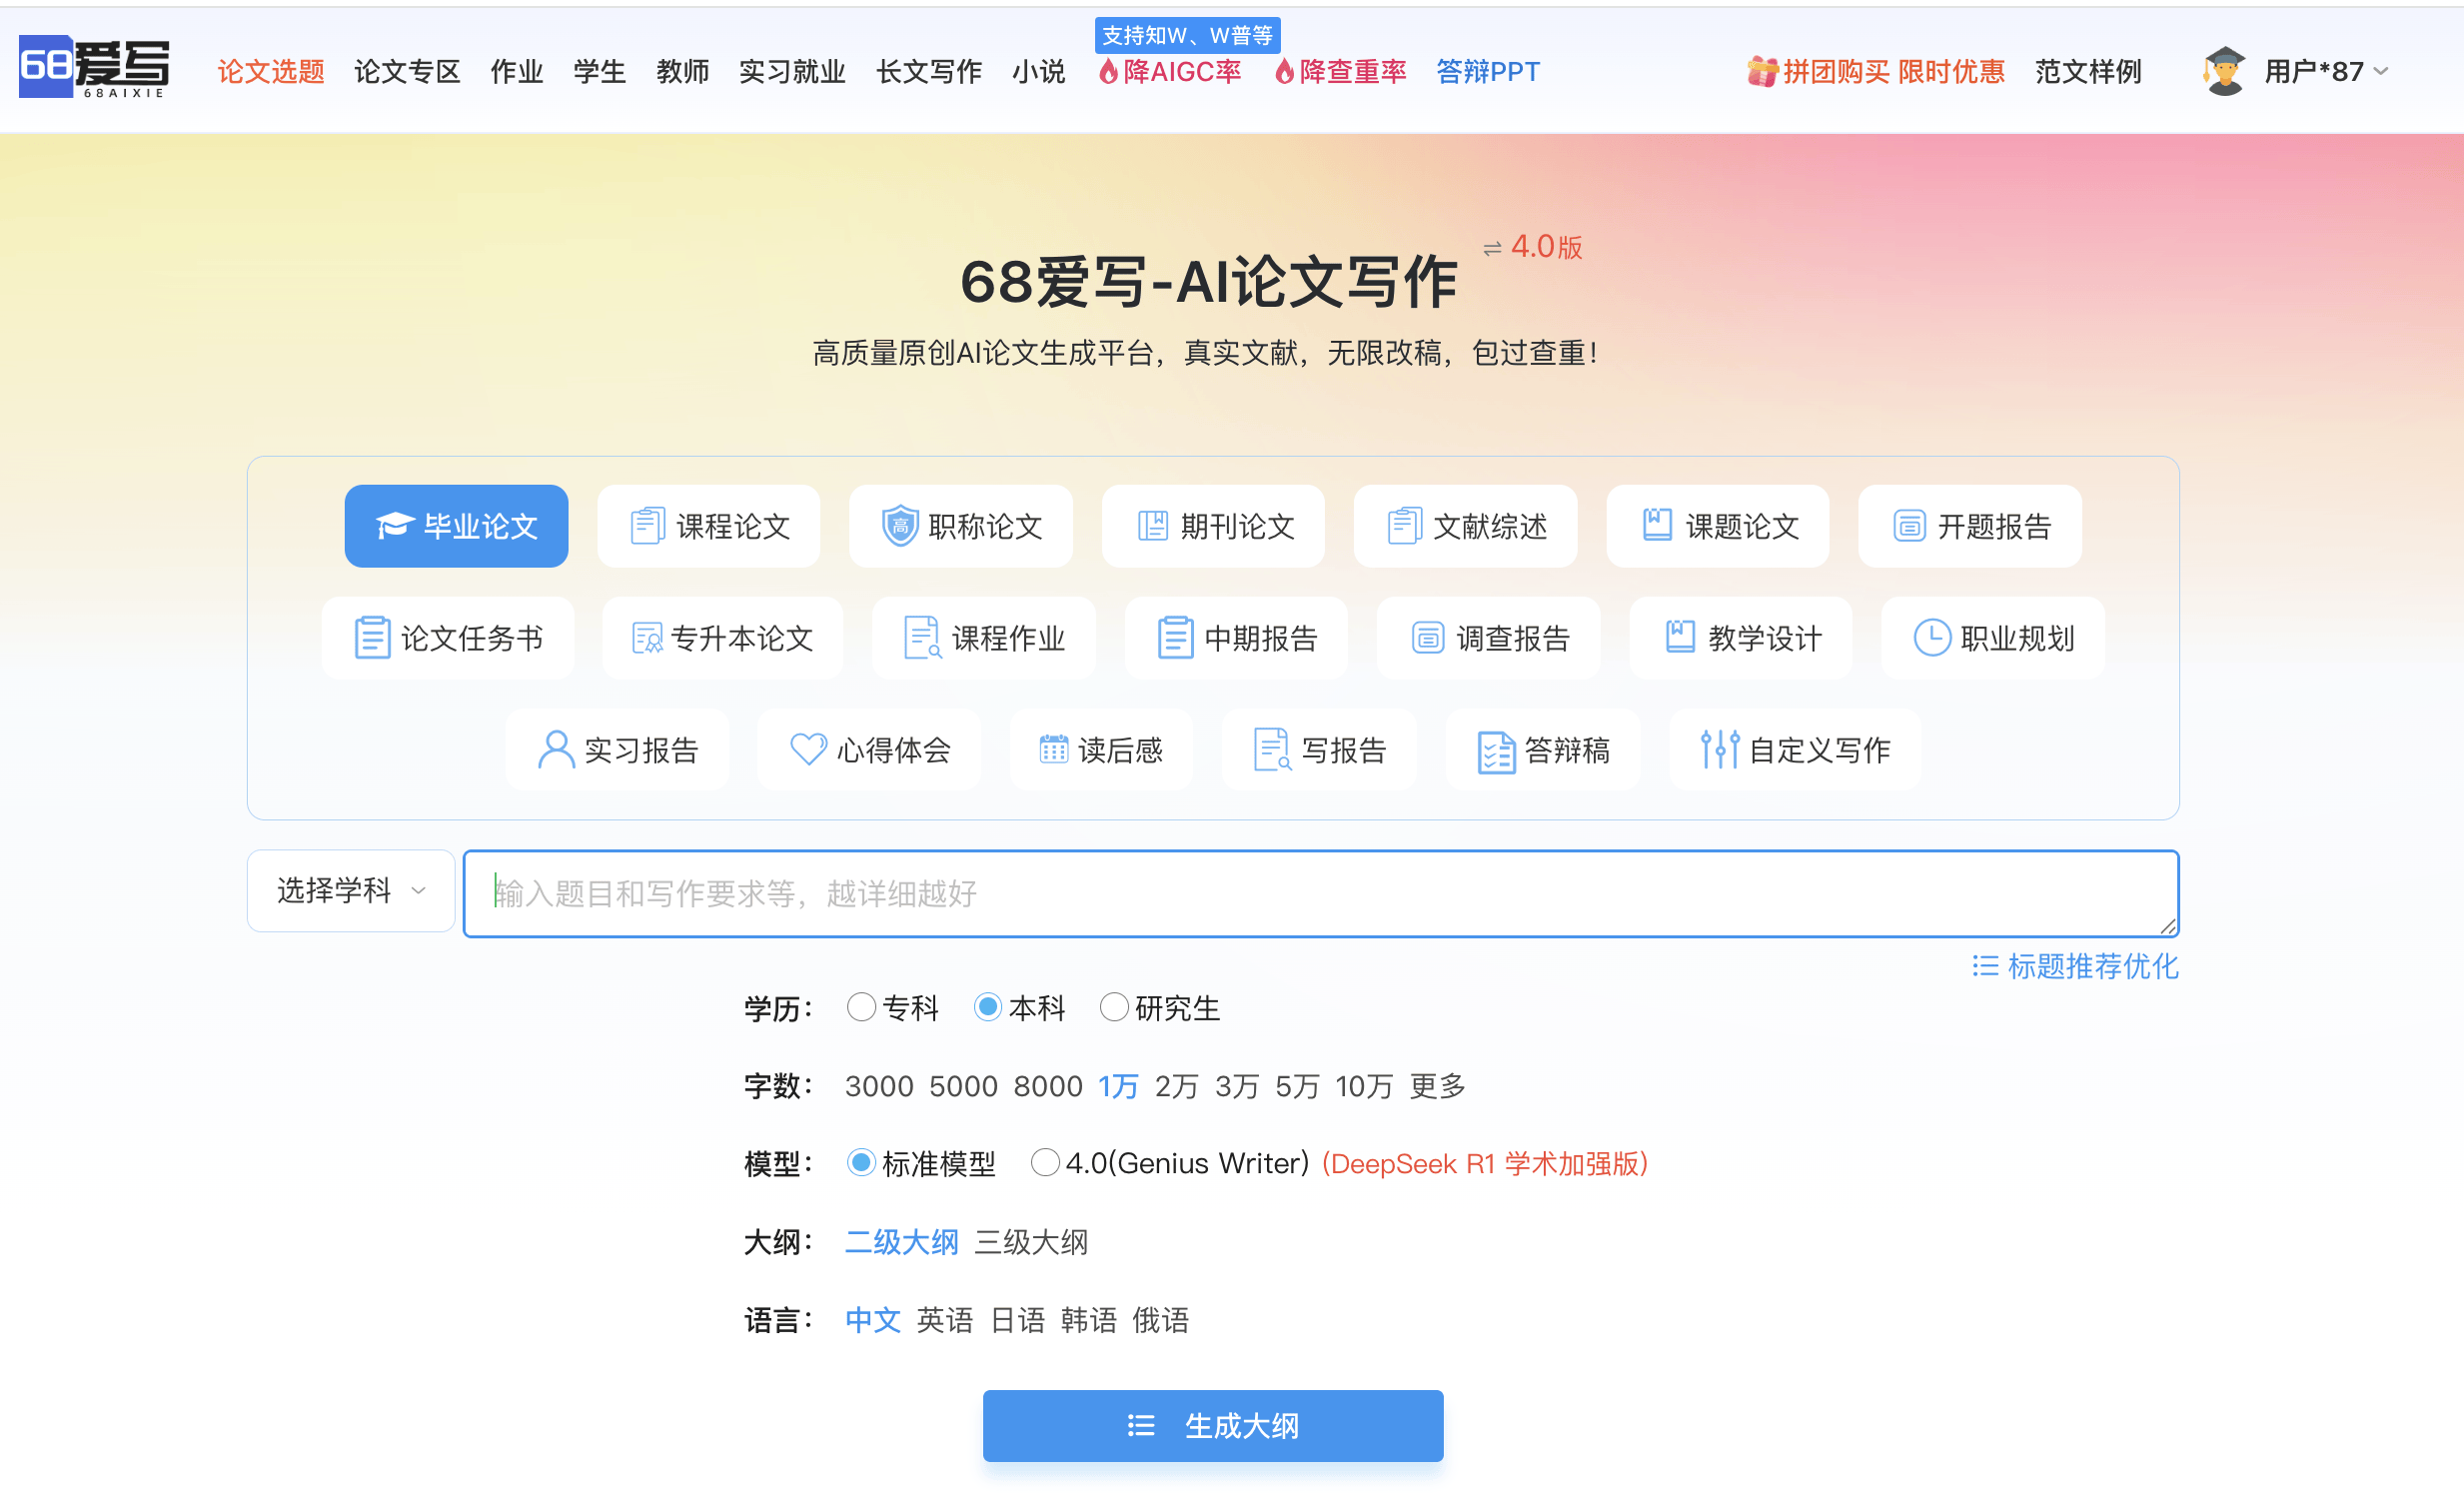2464x1497 pixels.
Task: Switch model to 4.0(Genius Writer)
Action: [x=1046, y=1162]
